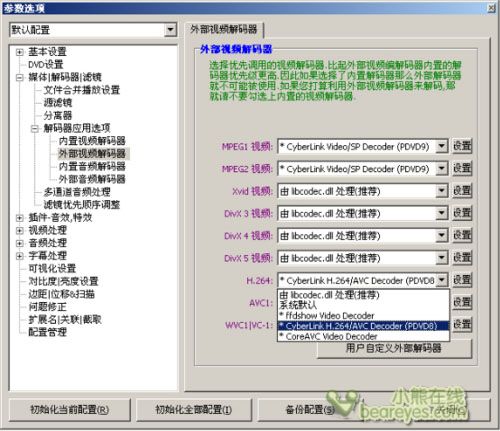Open the MPEG1 视频 decoder dropdown

442,146
